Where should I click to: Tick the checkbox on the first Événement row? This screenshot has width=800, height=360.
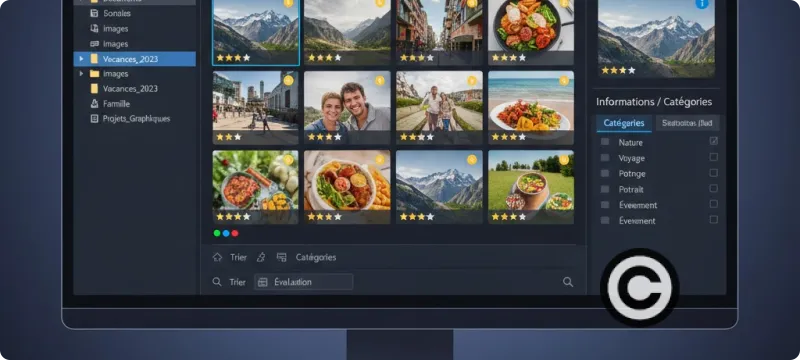pyautogui.click(x=714, y=204)
